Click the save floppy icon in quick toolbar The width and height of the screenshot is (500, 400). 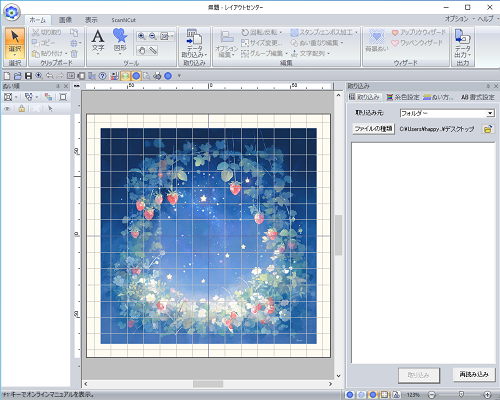click(x=28, y=76)
